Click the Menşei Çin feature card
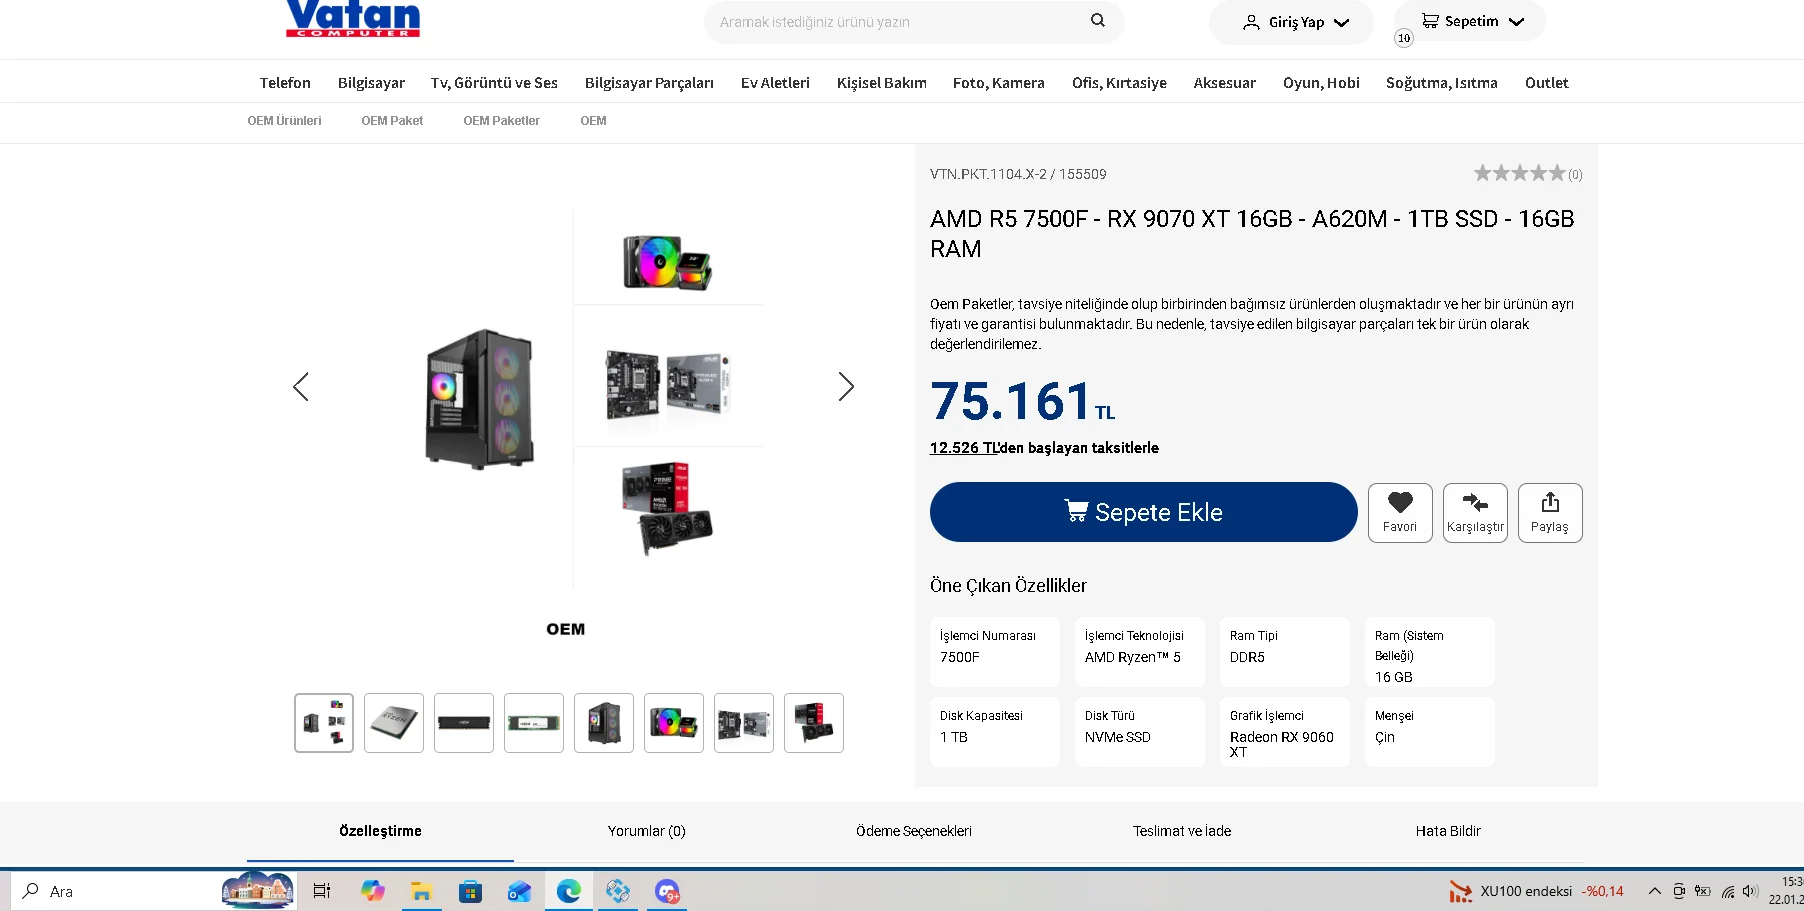The image size is (1804, 911). (x=1430, y=732)
